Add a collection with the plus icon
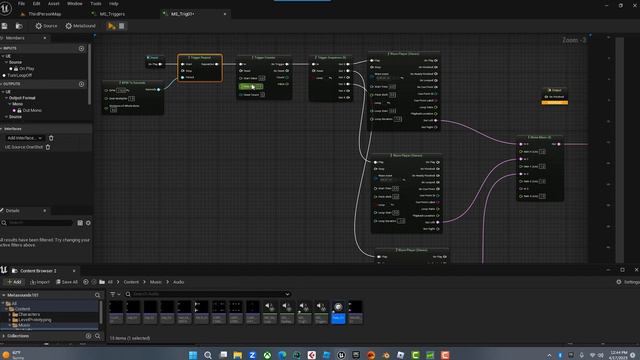Image resolution: width=640 pixels, height=360 pixels. point(88,336)
